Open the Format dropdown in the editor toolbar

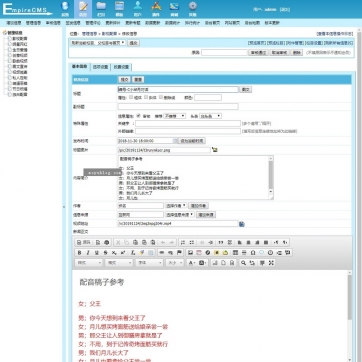[119, 263]
